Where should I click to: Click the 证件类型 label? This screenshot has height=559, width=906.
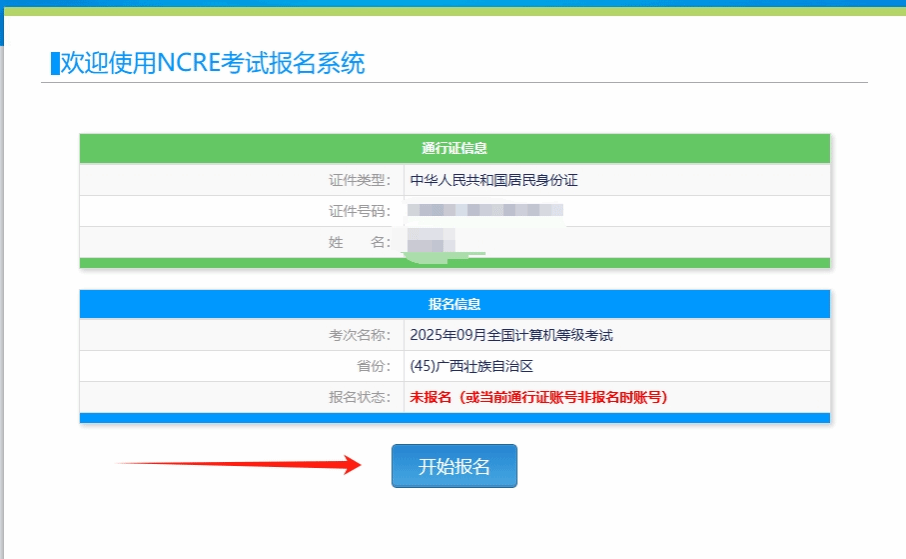coord(359,180)
